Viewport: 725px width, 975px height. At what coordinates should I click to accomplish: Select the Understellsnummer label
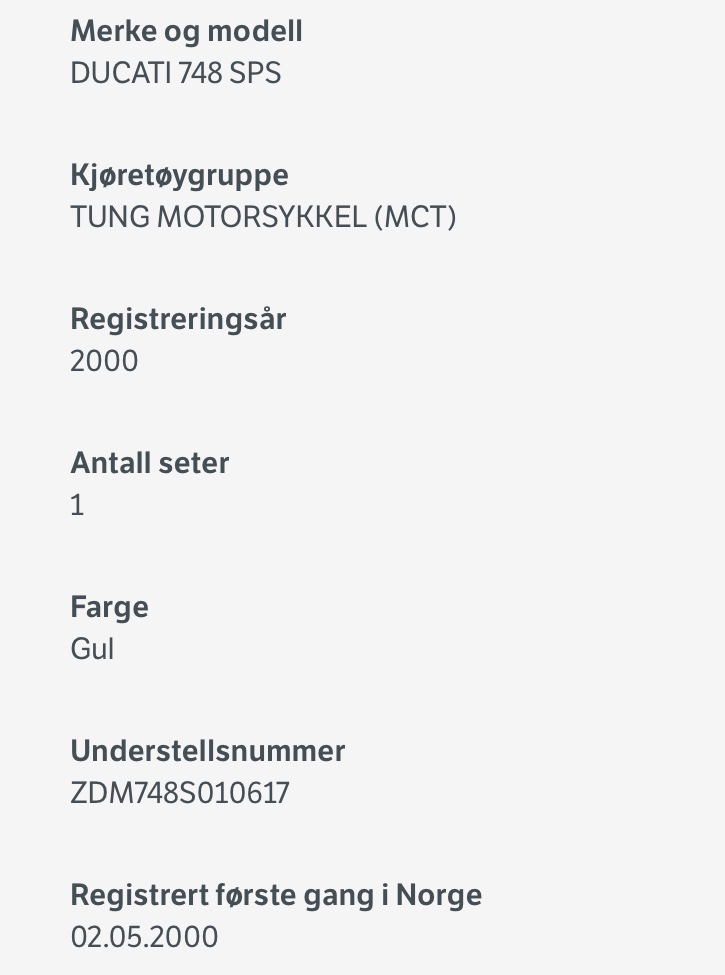click(x=208, y=751)
